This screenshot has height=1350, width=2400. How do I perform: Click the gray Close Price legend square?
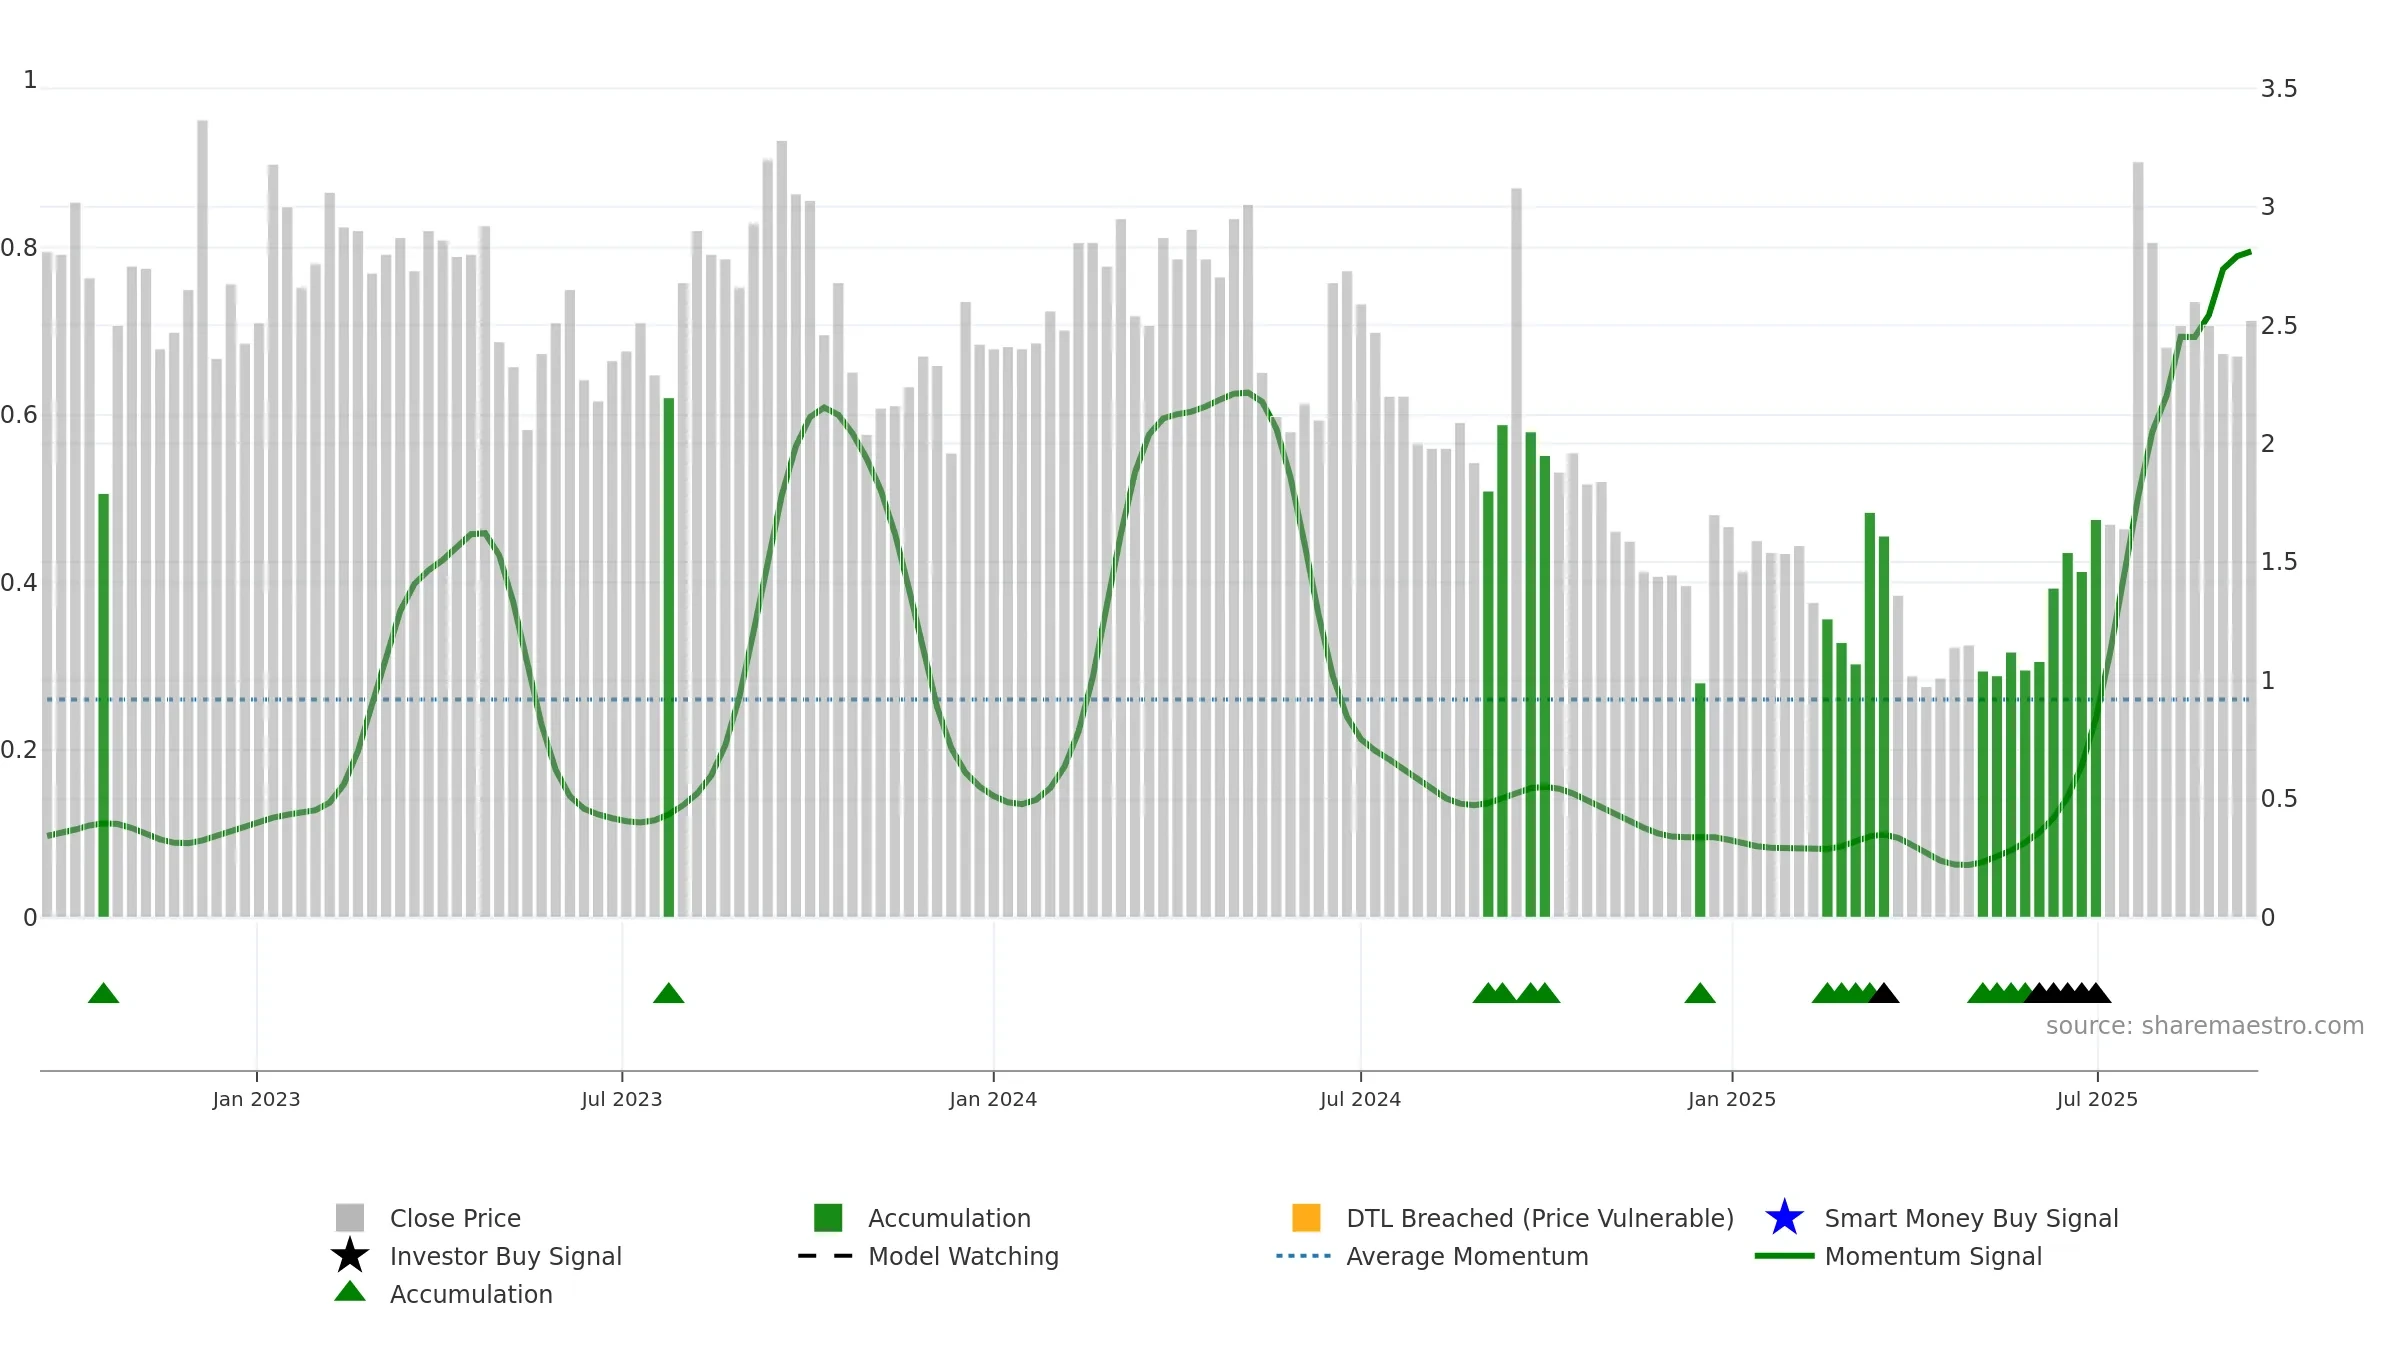click(x=350, y=1218)
